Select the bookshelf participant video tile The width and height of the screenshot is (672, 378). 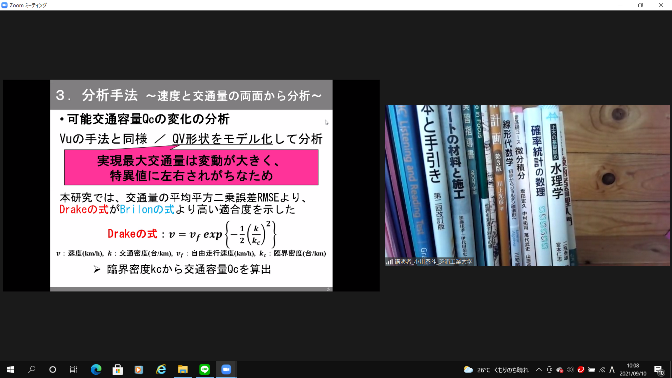(x=528, y=185)
